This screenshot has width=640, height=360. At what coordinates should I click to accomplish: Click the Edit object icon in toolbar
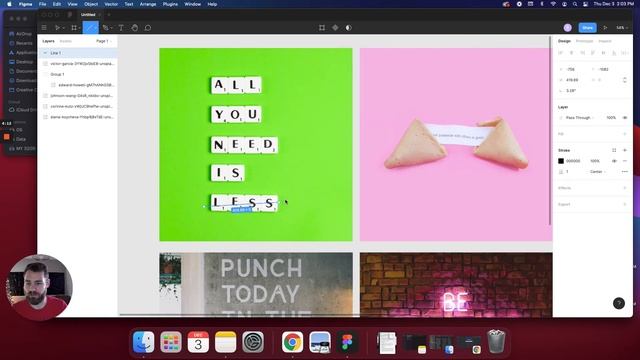322,28
